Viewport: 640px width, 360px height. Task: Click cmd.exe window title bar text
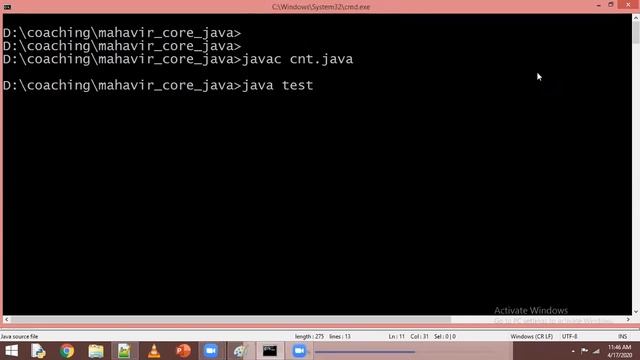coord(321,7)
